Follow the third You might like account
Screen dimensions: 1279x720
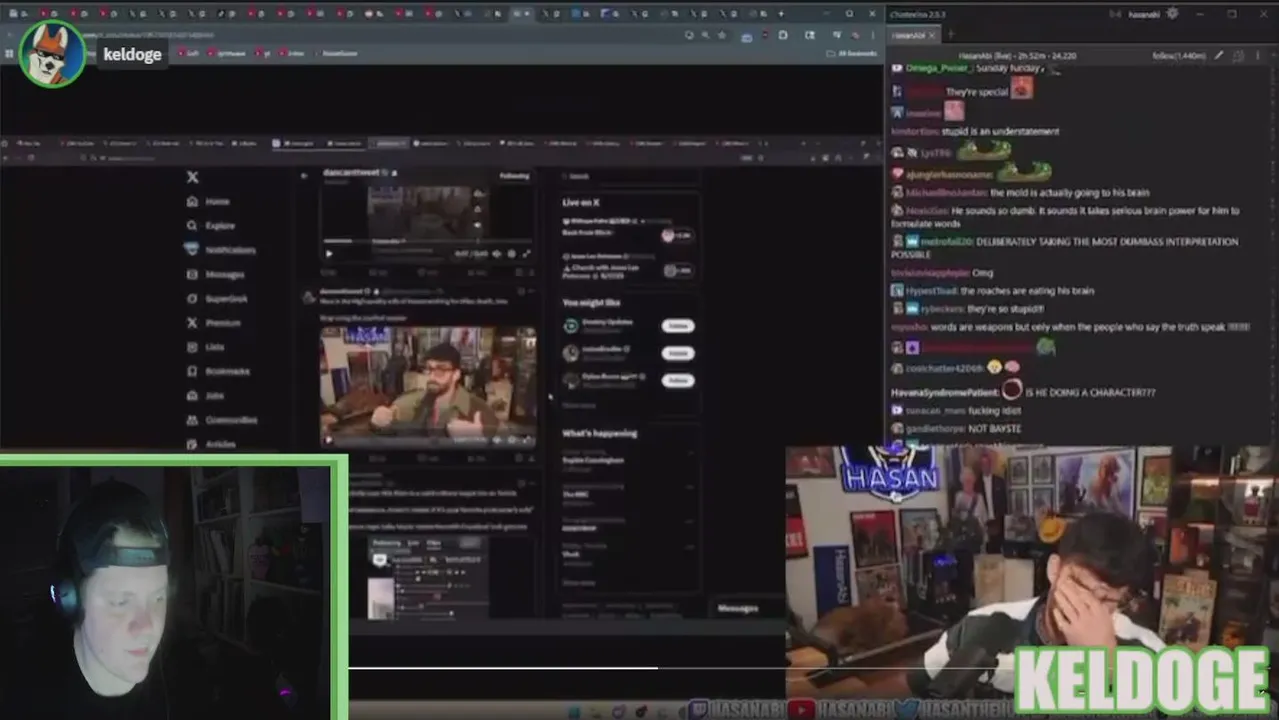click(x=677, y=380)
